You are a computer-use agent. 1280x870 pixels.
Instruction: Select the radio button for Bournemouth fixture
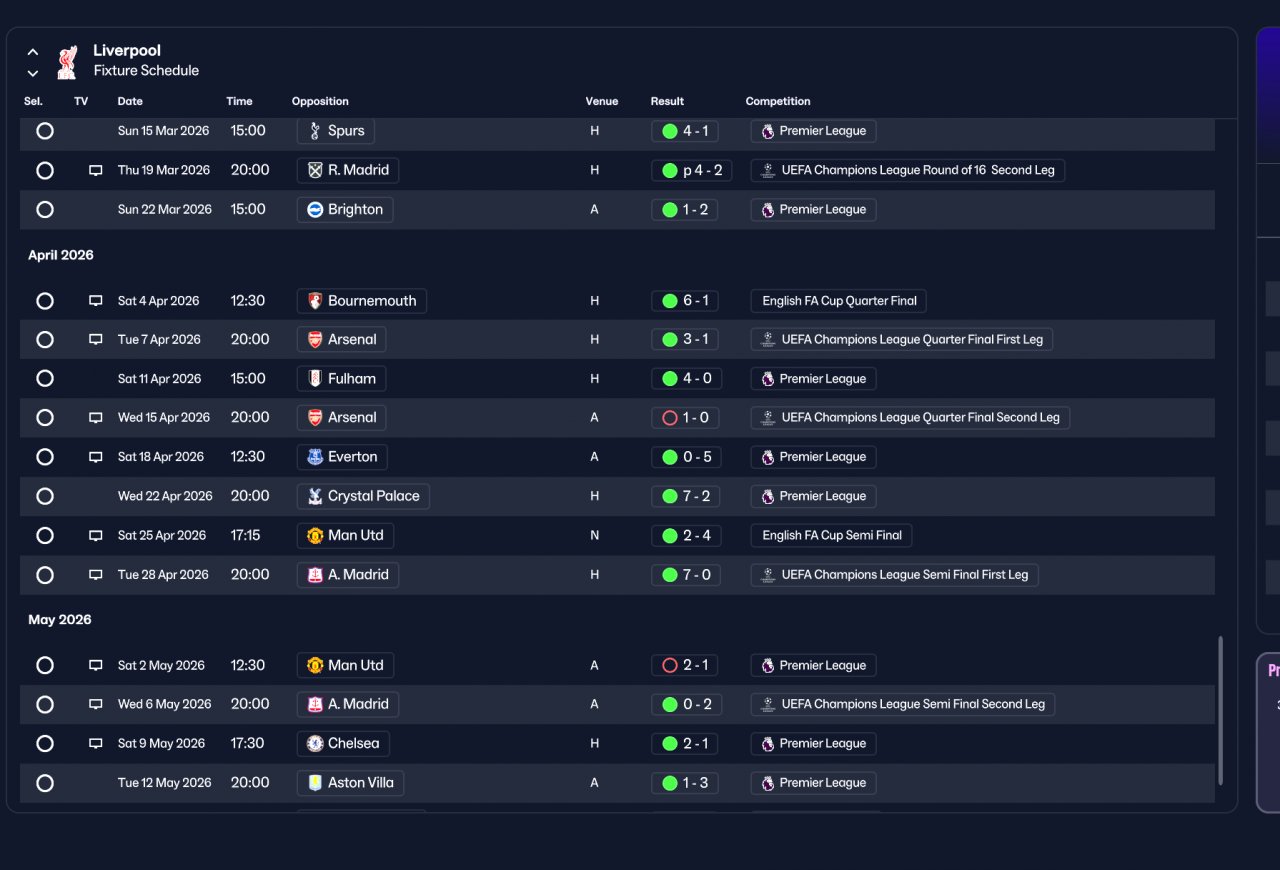tap(45, 301)
